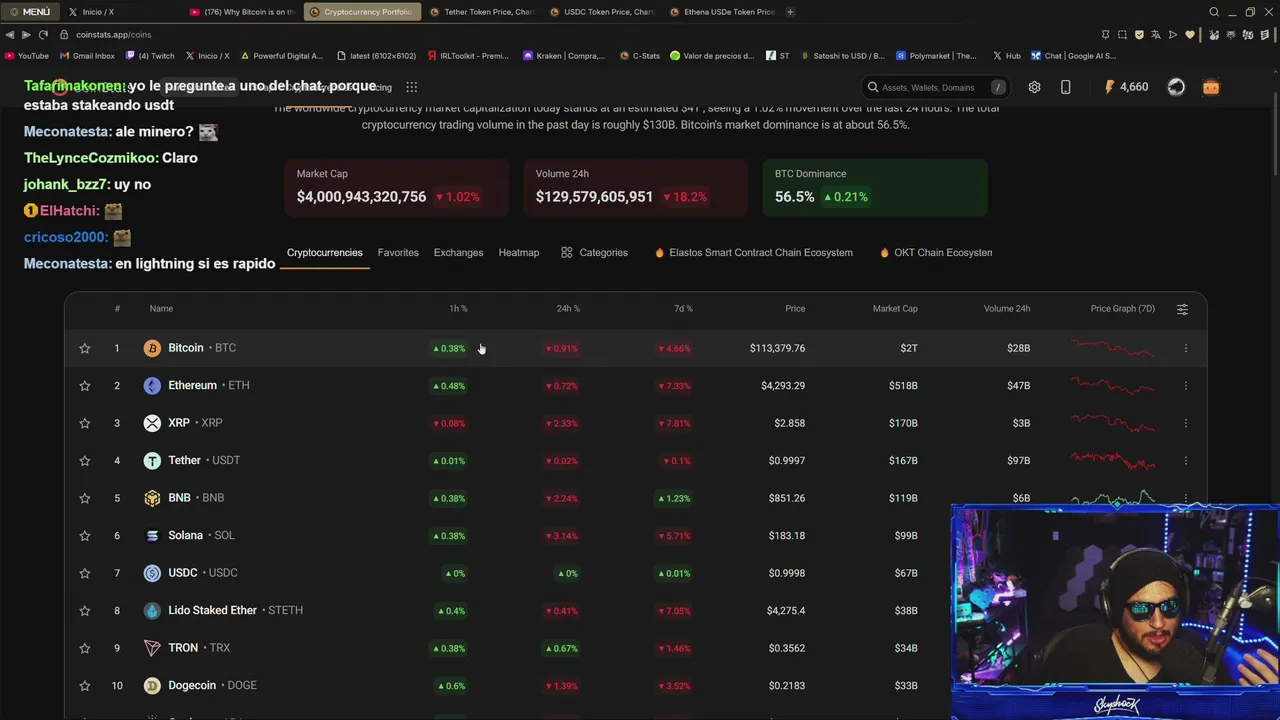Open the sparks balance showing 4,660
The height and width of the screenshot is (720, 1280).
point(1126,87)
